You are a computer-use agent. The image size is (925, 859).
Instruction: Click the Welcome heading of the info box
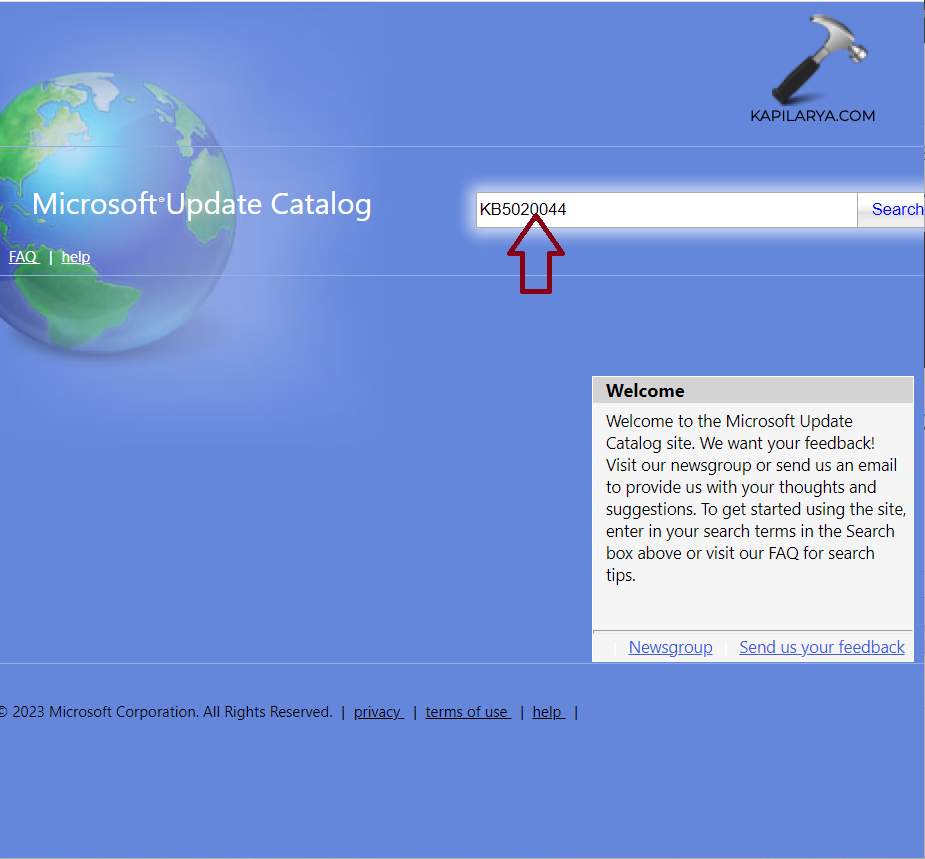[645, 391]
